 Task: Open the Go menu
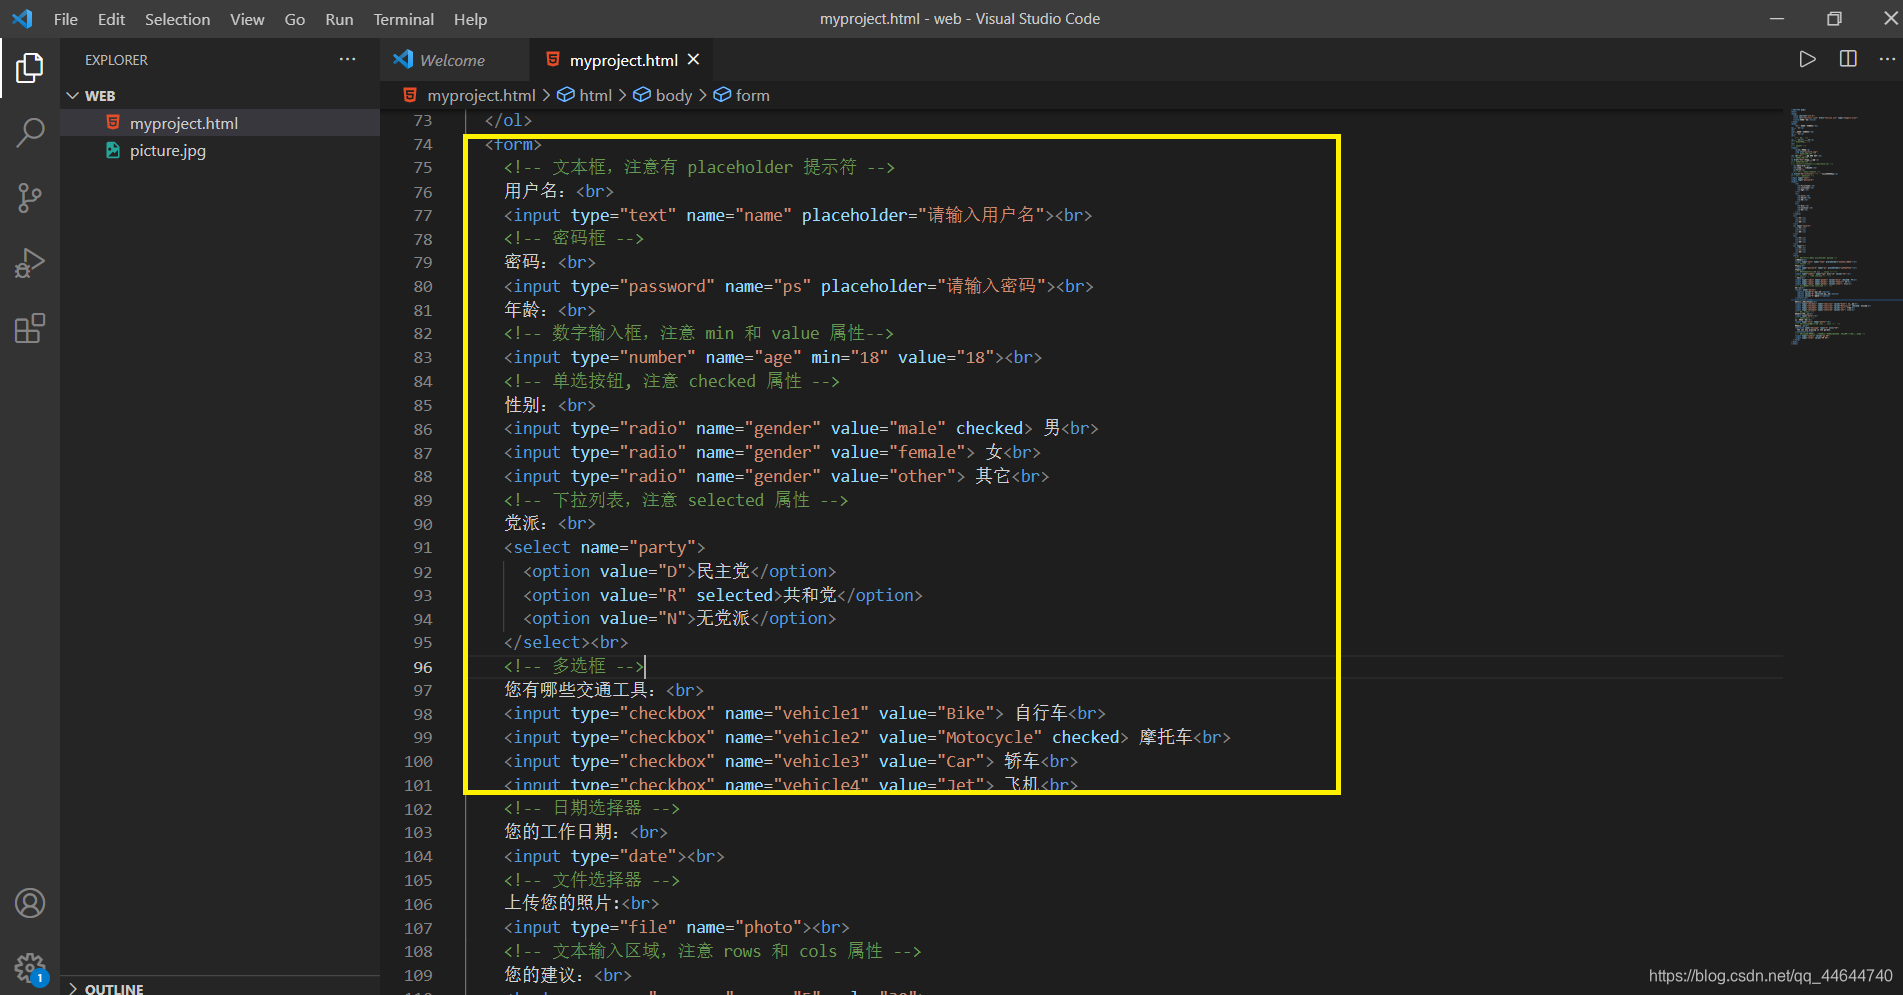pos(295,19)
